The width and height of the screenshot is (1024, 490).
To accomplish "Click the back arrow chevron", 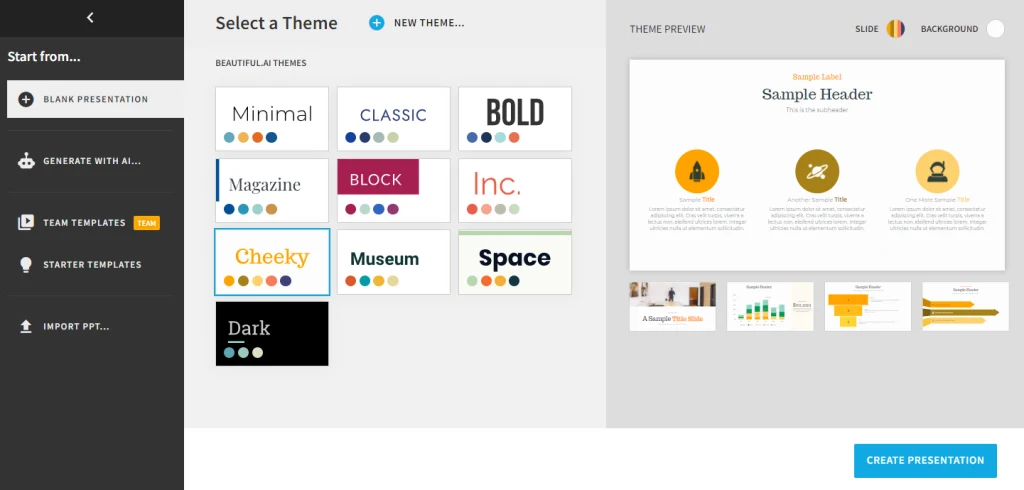I will click(x=90, y=18).
